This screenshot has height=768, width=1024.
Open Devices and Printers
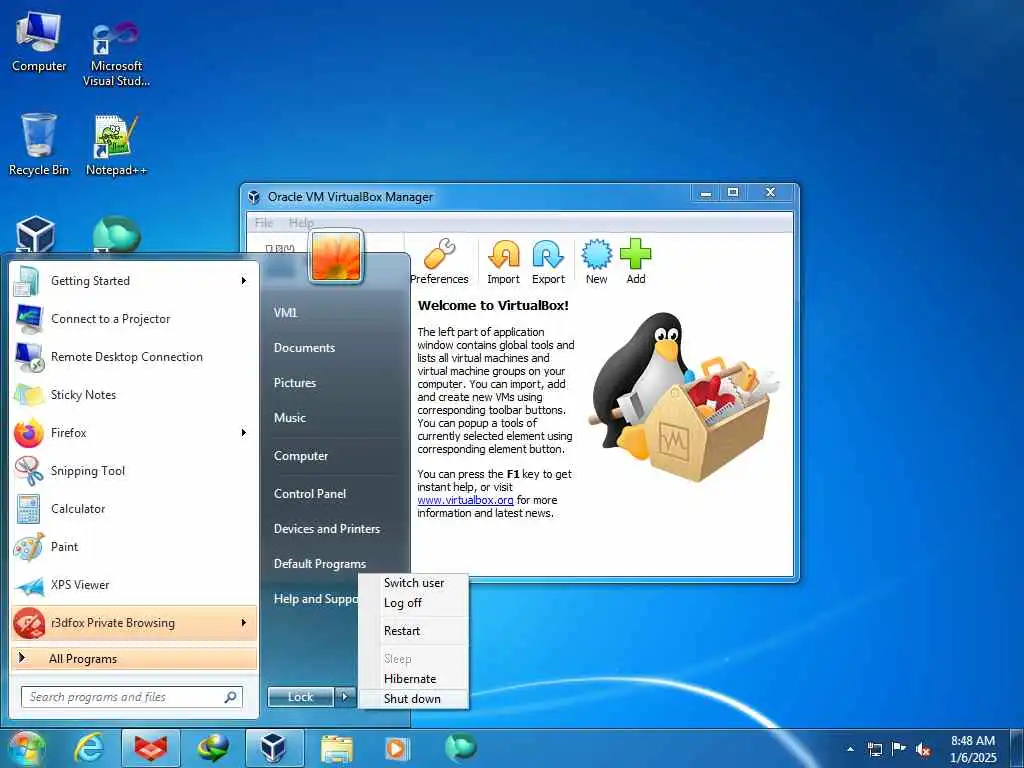coord(327,529)
